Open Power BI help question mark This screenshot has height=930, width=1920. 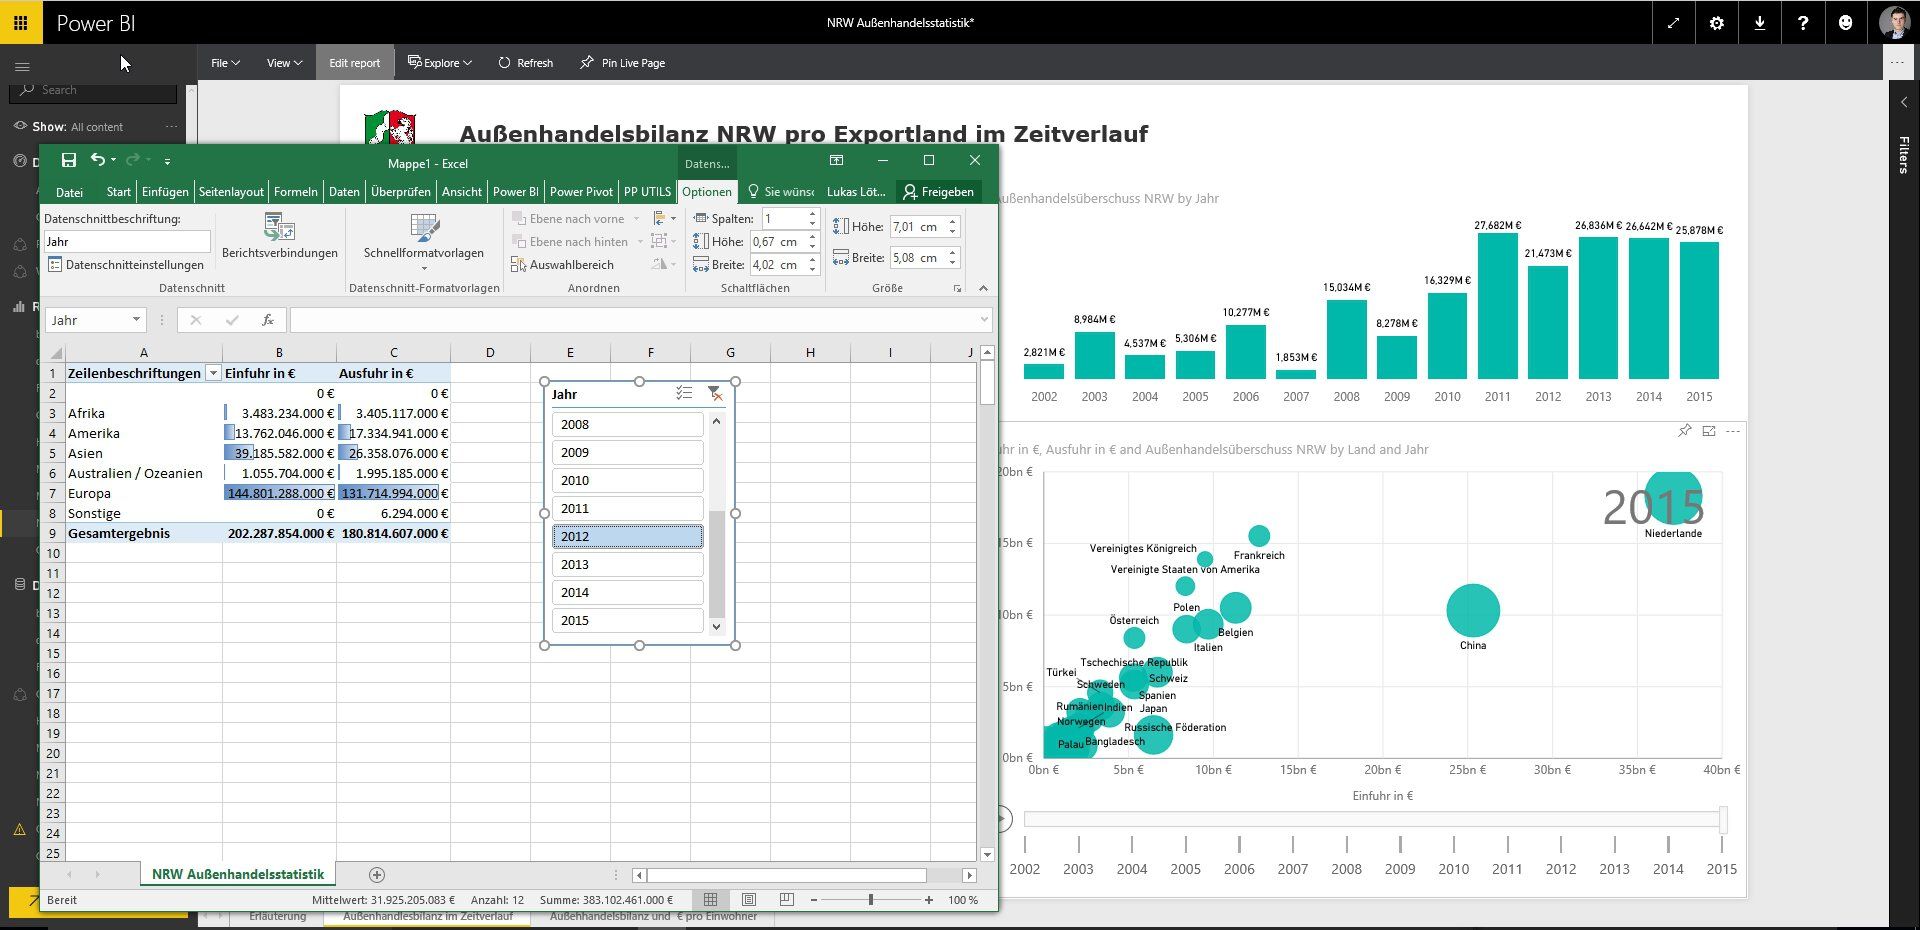pyautogui.click(x=1802, y=22)
